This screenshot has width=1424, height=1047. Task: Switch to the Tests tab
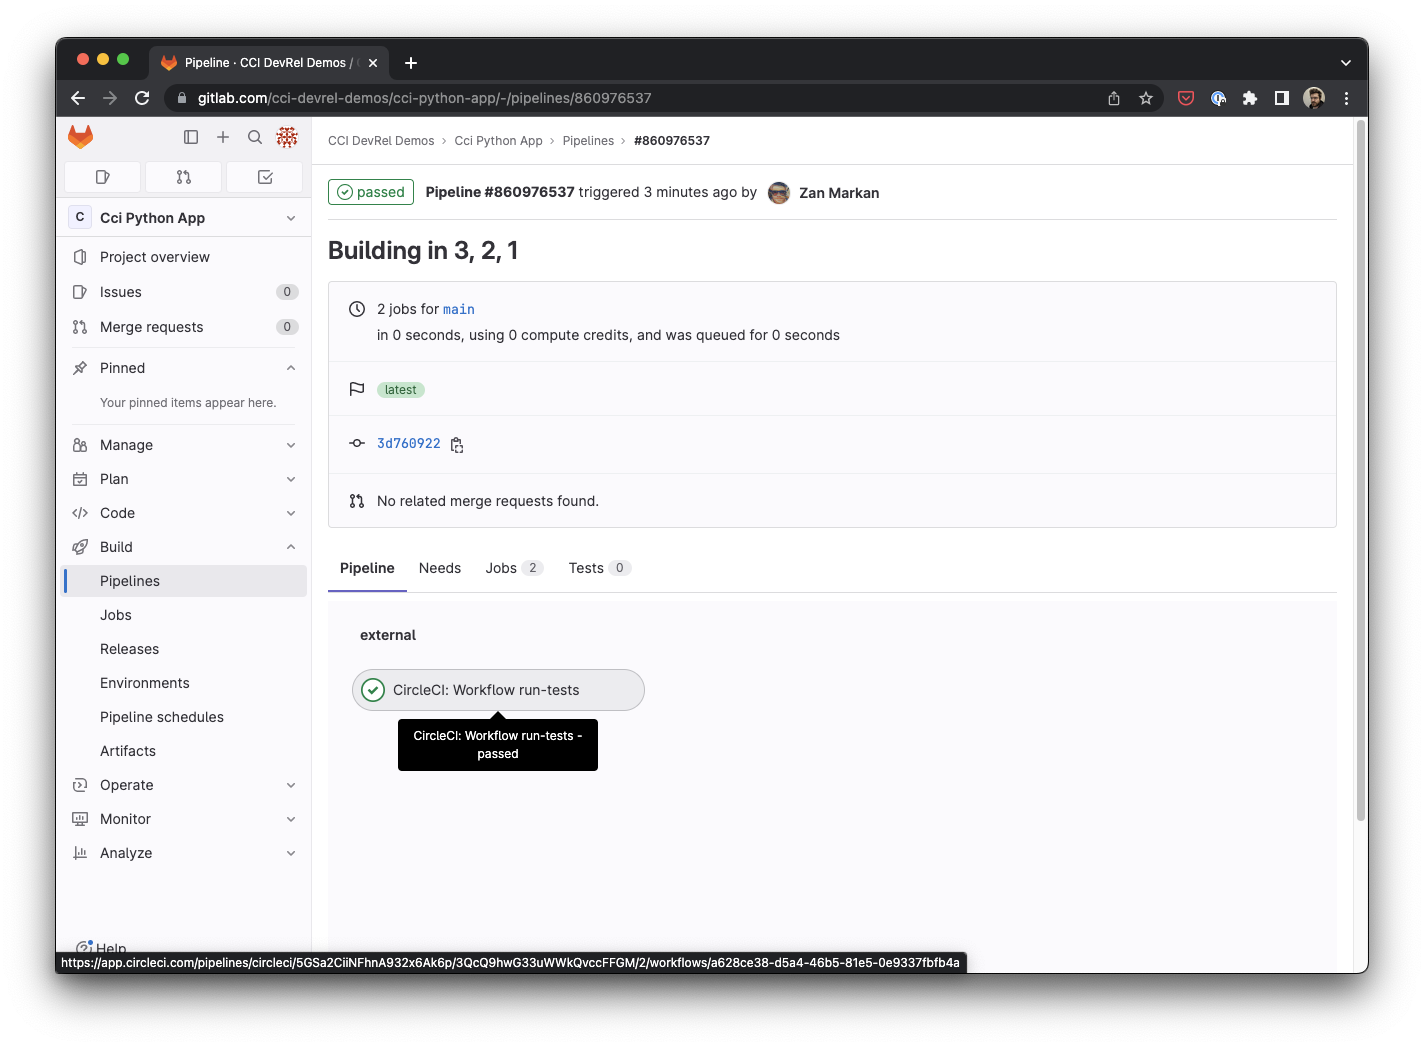coord(599,568)
